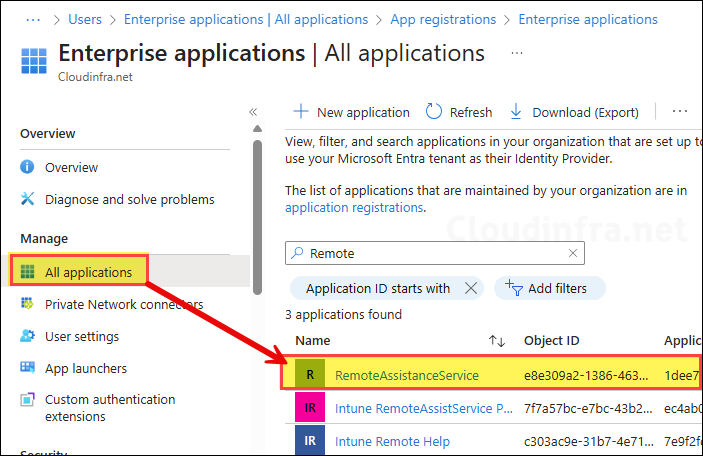Screen dimensions: 703x456
Task: Open the toolbar overflow ellipsis menu
Action: pos(680,112)
